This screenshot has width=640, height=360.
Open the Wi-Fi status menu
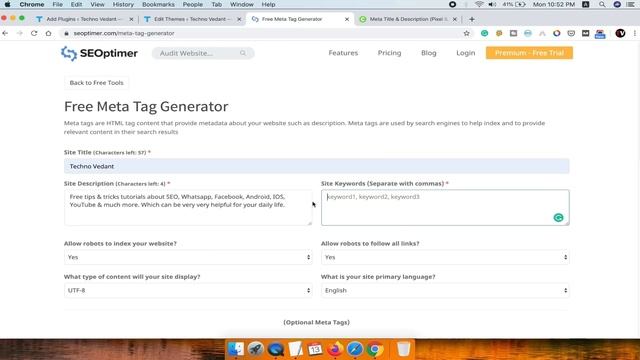pyautogui.click(x=479, y=4)
